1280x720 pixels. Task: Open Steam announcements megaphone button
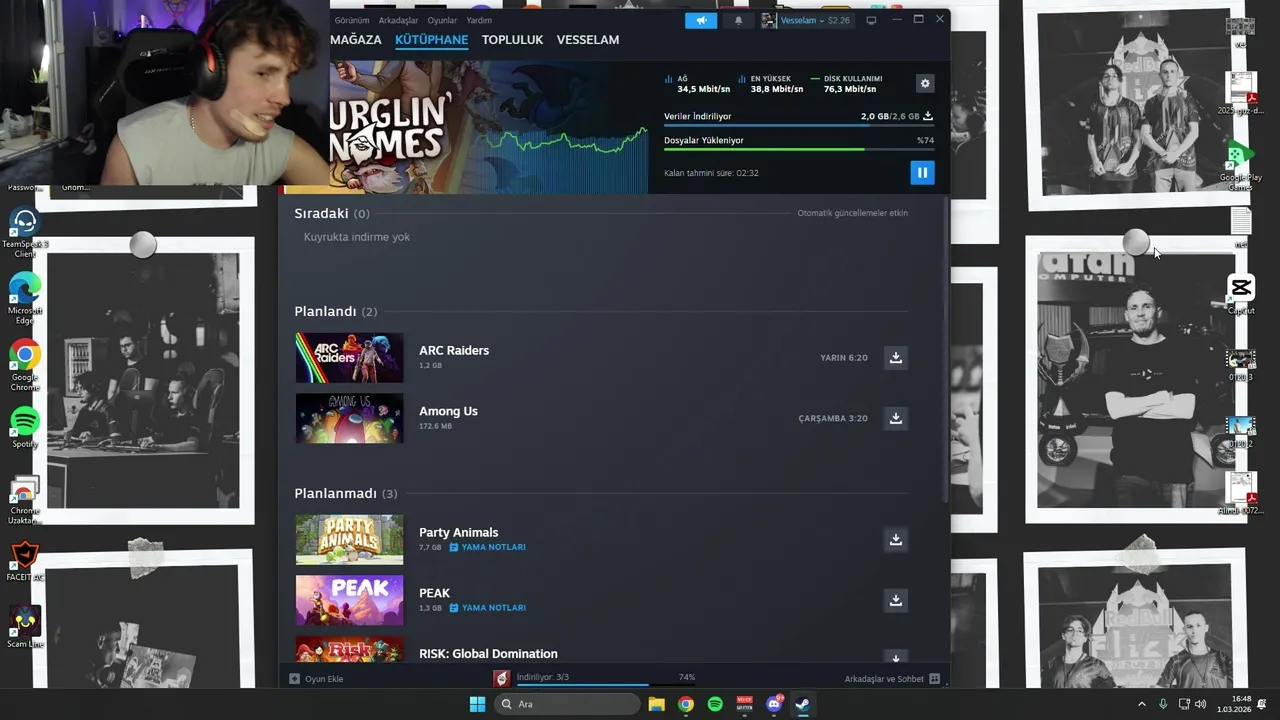point(701,20)
